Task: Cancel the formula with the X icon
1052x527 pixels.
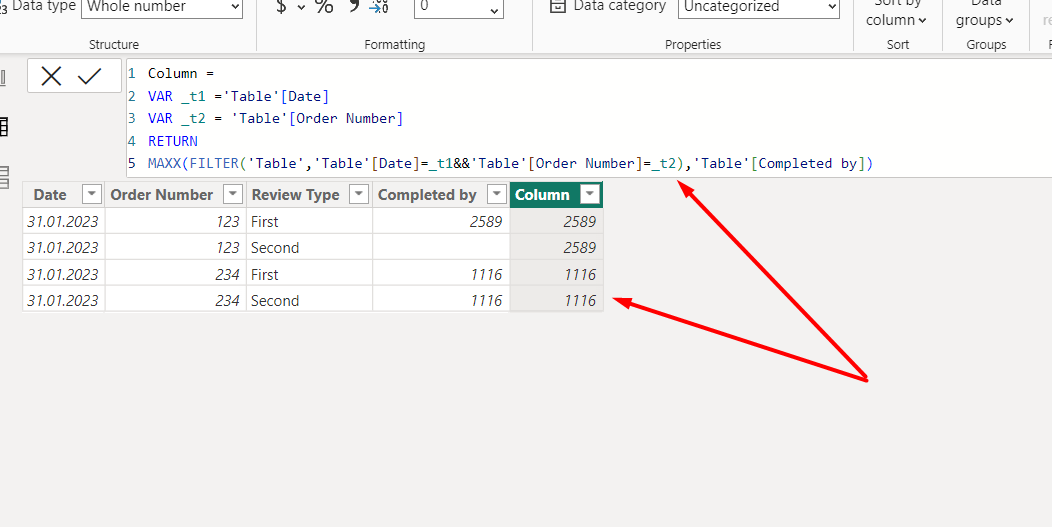Action: pyautogui.click(x=51, y=76)
